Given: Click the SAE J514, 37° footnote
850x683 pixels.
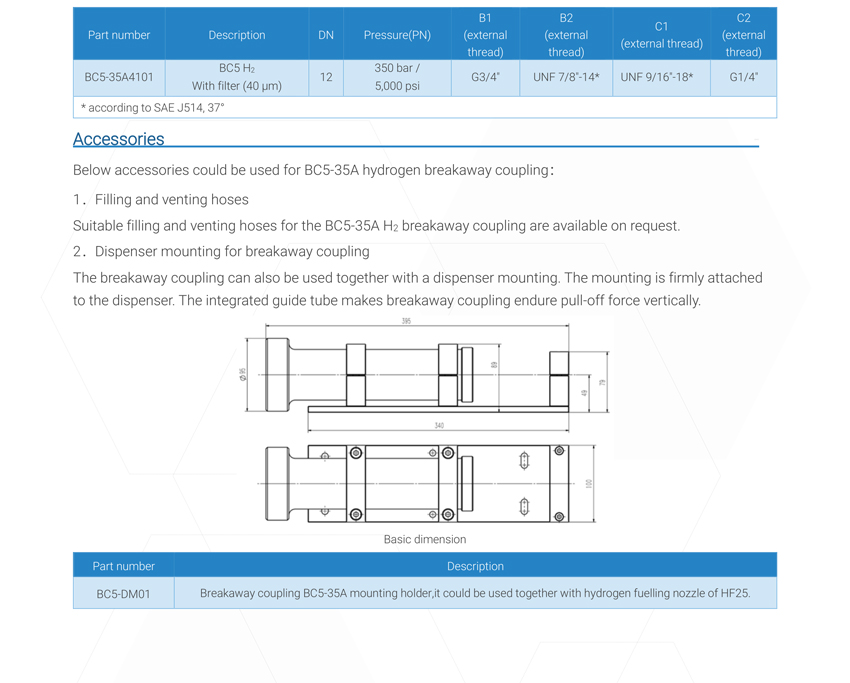Looking at the screenshot, I should 153,107.
